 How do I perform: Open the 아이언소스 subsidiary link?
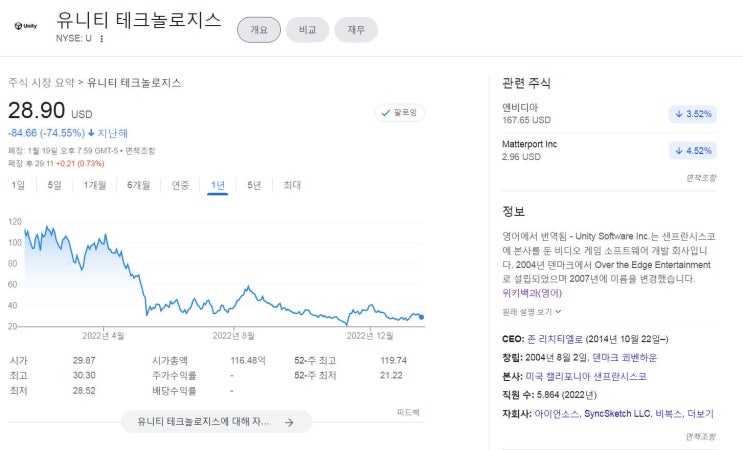[x=556, y=414]
